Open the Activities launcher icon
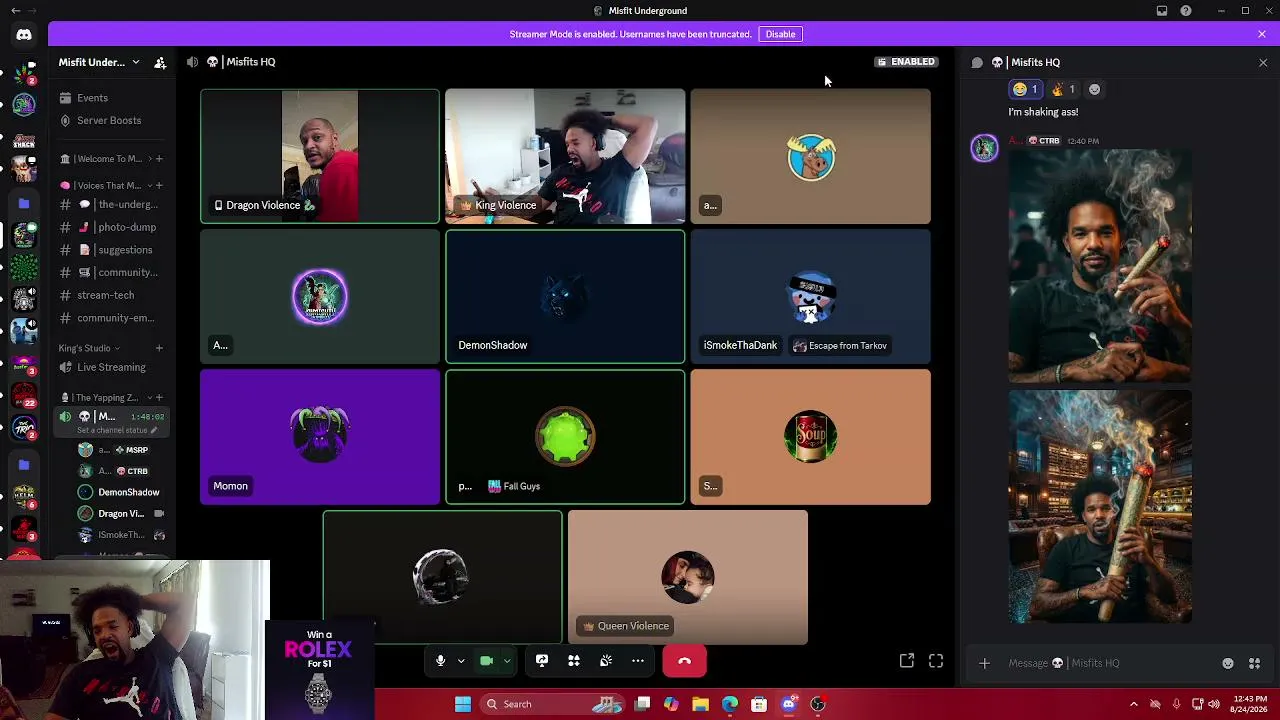The image size is (1280, 720). (x=574, y=661)
